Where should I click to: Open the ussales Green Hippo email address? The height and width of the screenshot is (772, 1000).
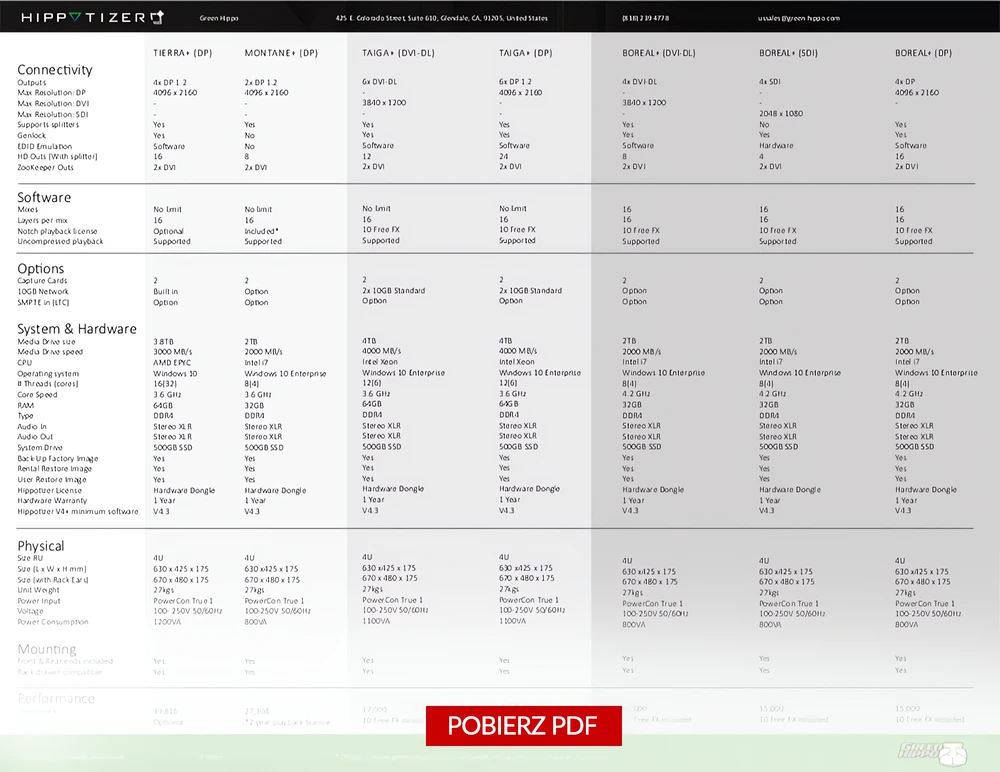(x=798, y=19)
